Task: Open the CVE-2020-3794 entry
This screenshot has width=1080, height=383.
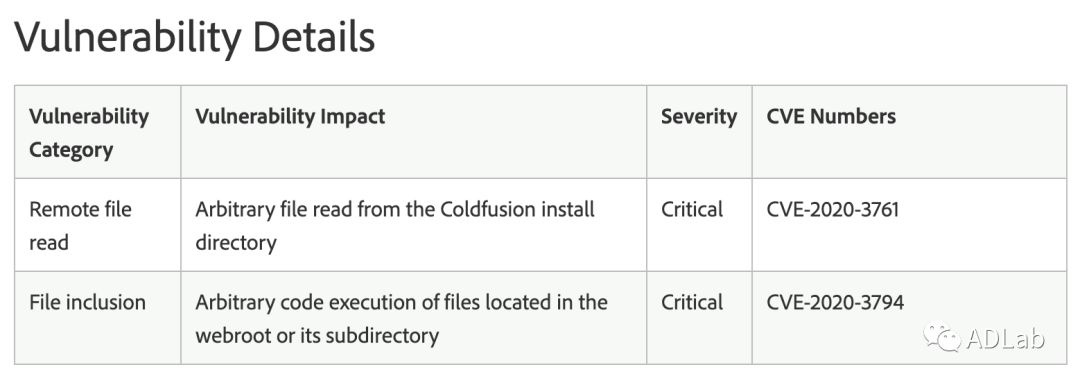Action: click(x=835, y=302)
